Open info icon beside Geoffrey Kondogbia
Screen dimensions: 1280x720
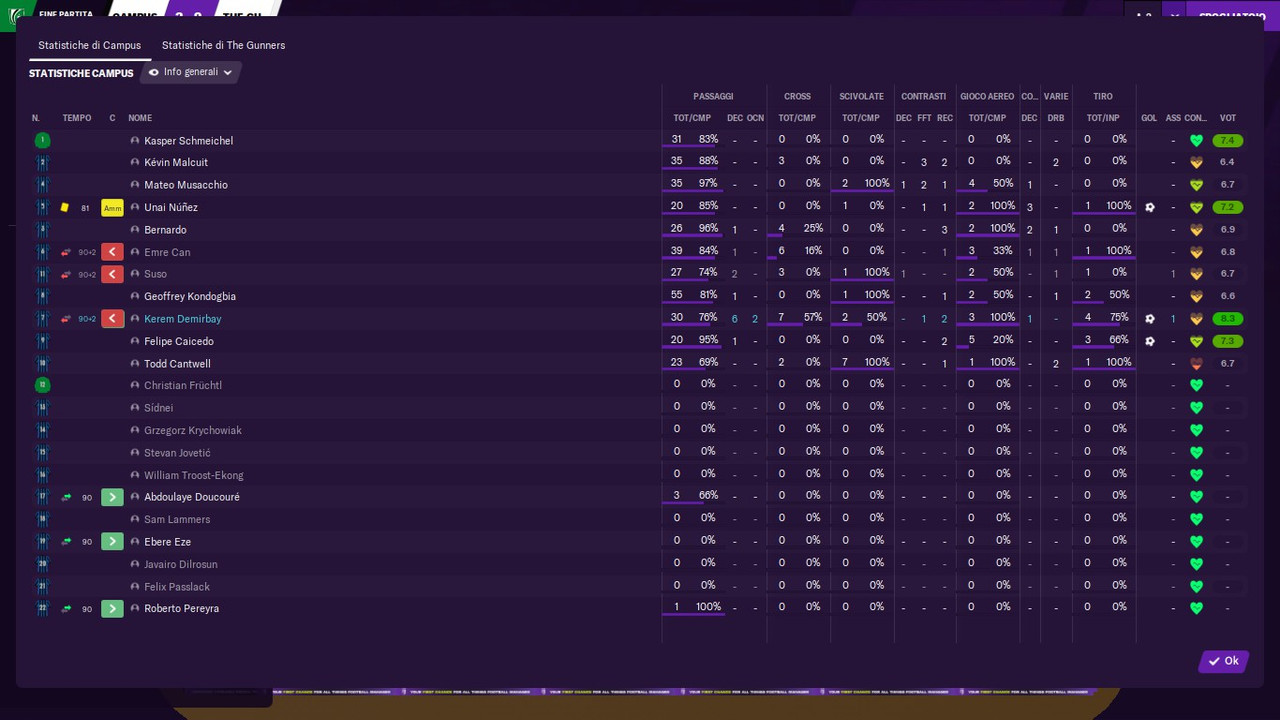tap(135, 297)
